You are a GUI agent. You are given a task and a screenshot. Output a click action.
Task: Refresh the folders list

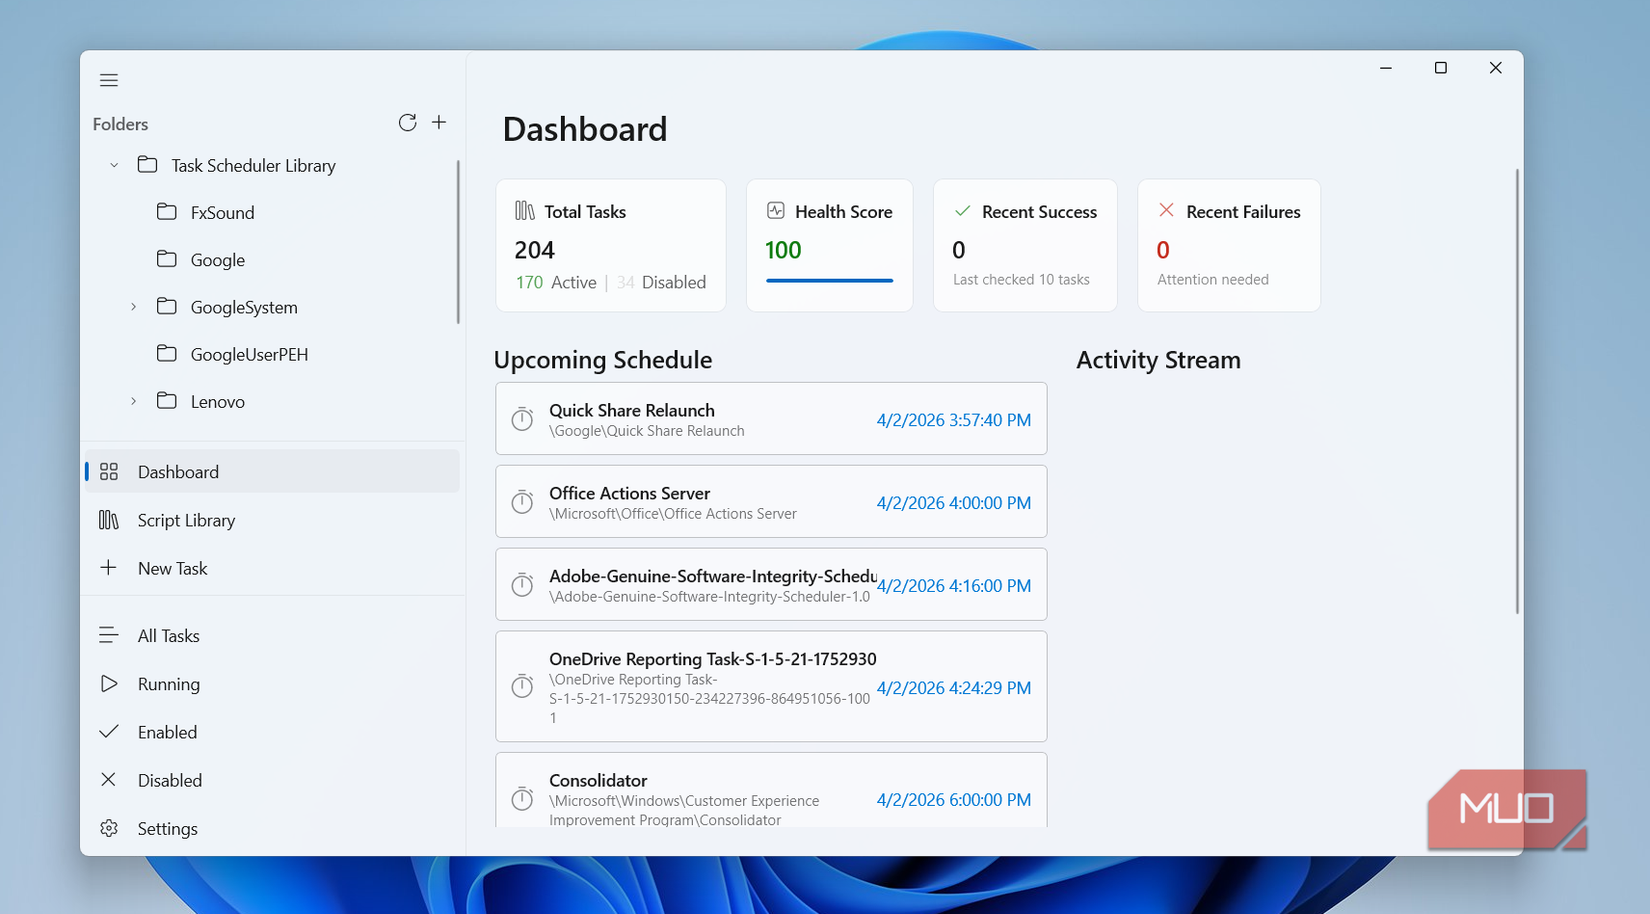tap(407, 122)
